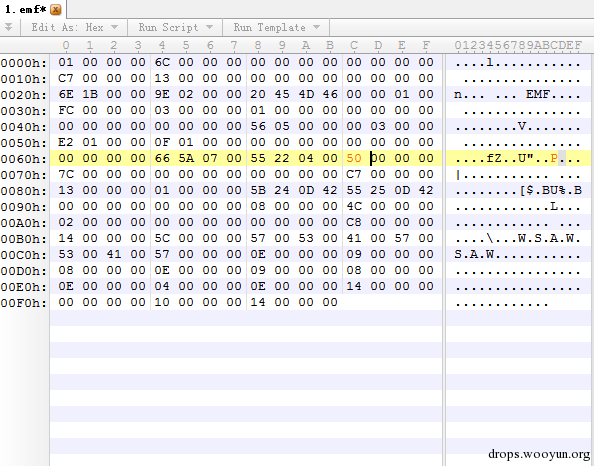The width and height of the screenshot is (594, 466).
Task: Close the 1.emf file tab
Action: pyautogui.click(x=56, y=9)
